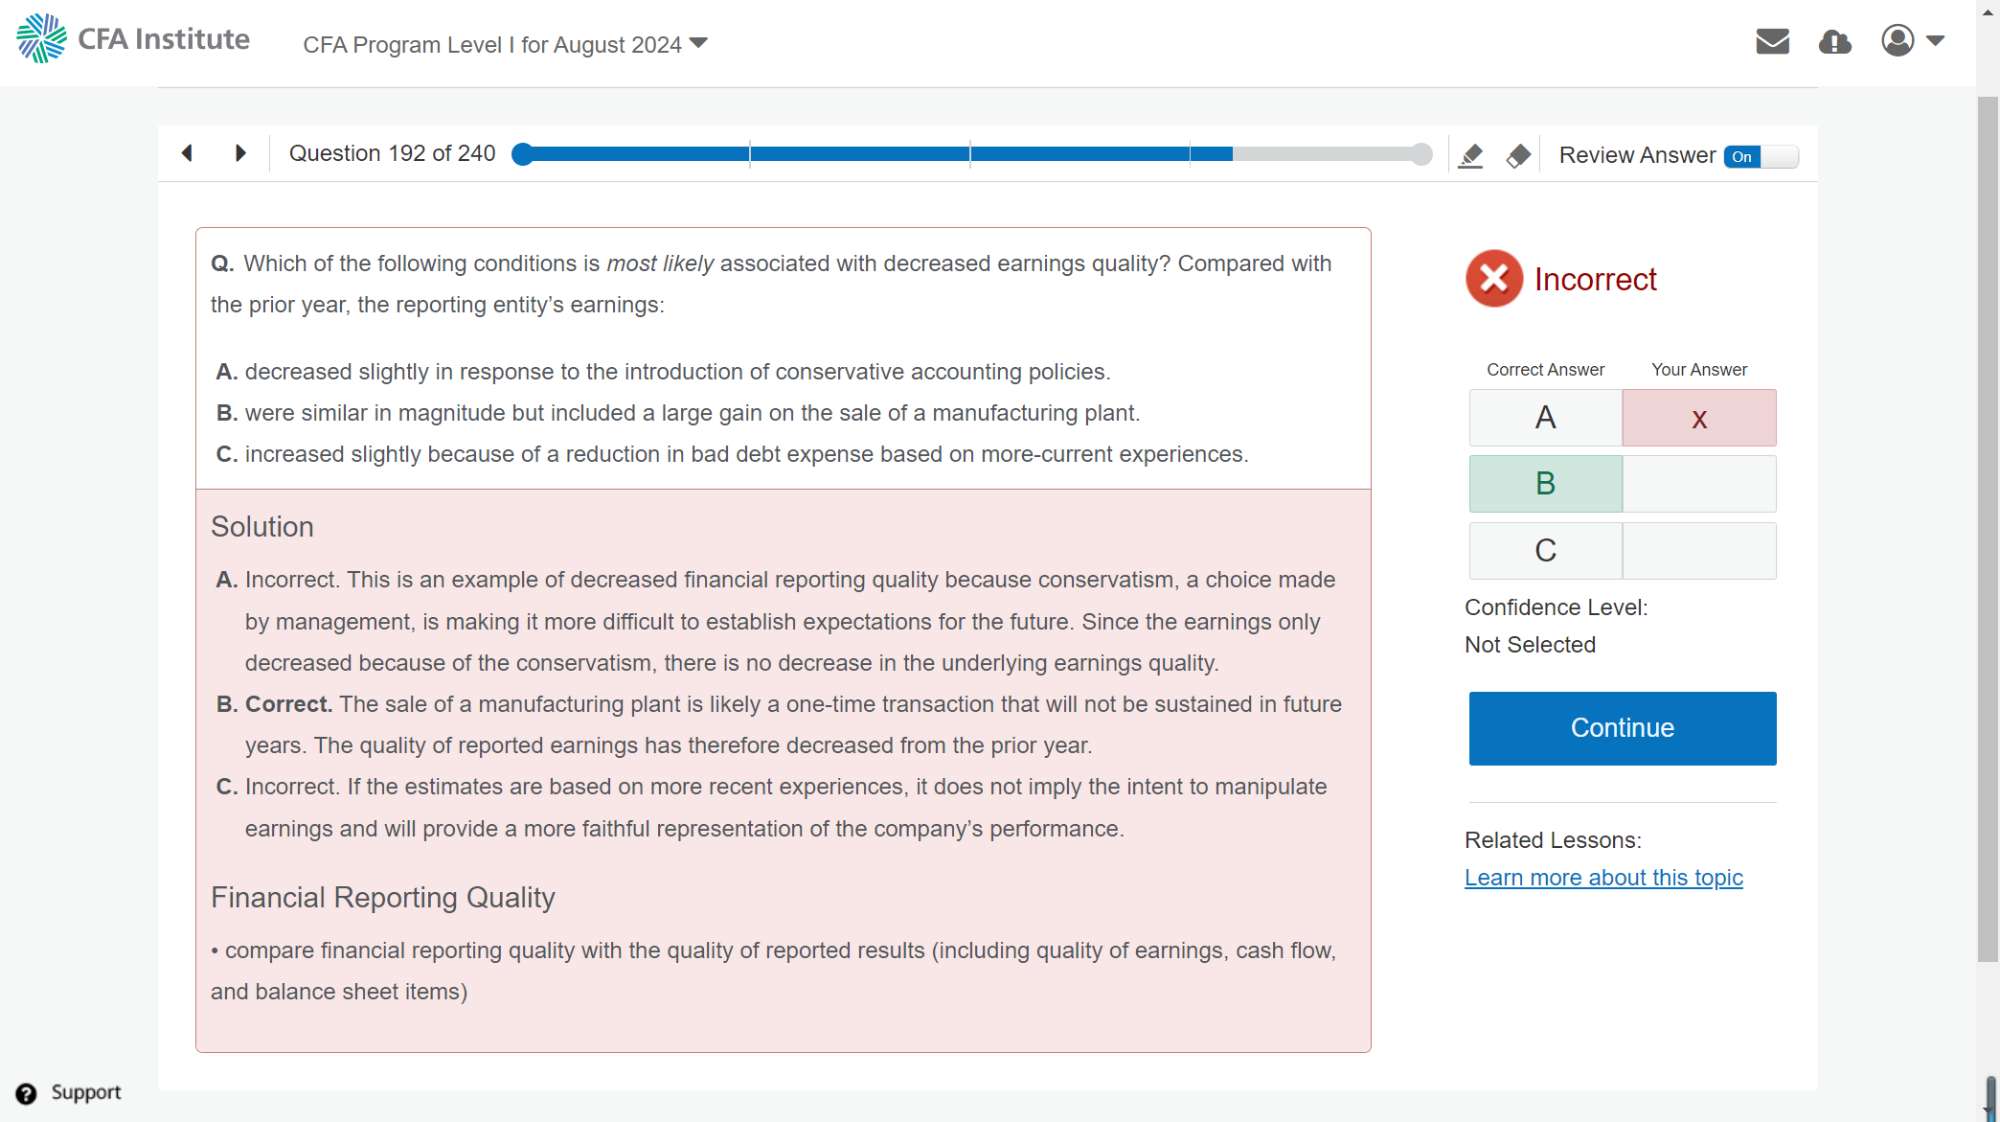The image size is (2000, 1122).
Task: Select the eraser tool icon
Action: pos(1518,156)
